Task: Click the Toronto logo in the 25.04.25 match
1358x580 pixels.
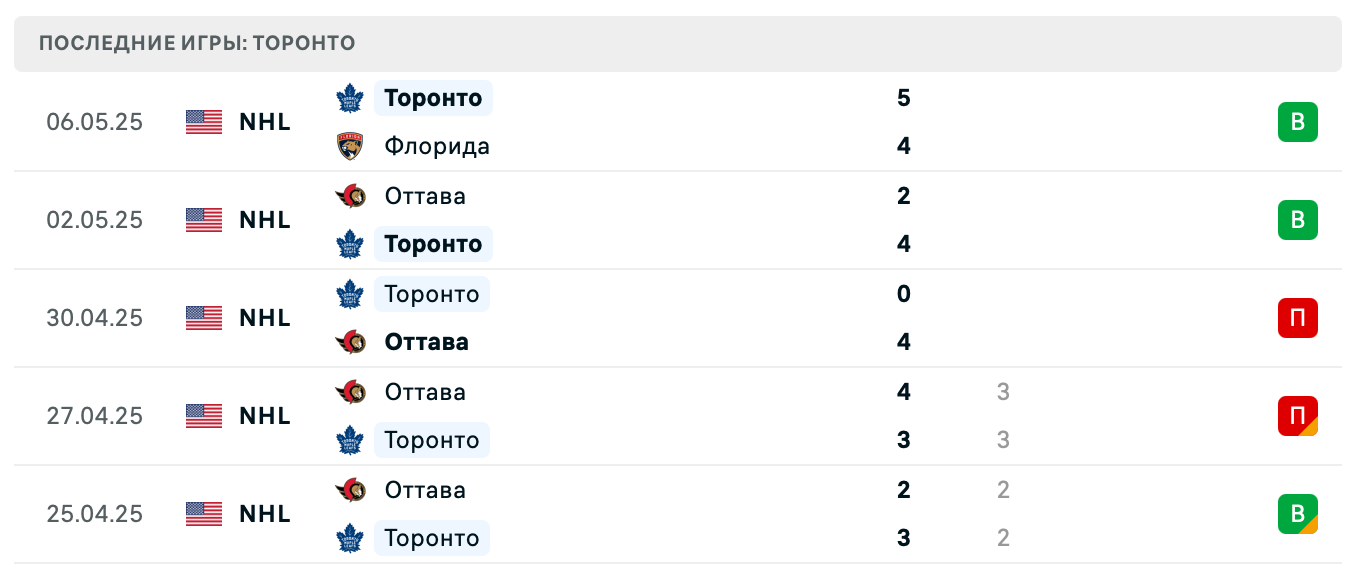Action: [349, 538]
